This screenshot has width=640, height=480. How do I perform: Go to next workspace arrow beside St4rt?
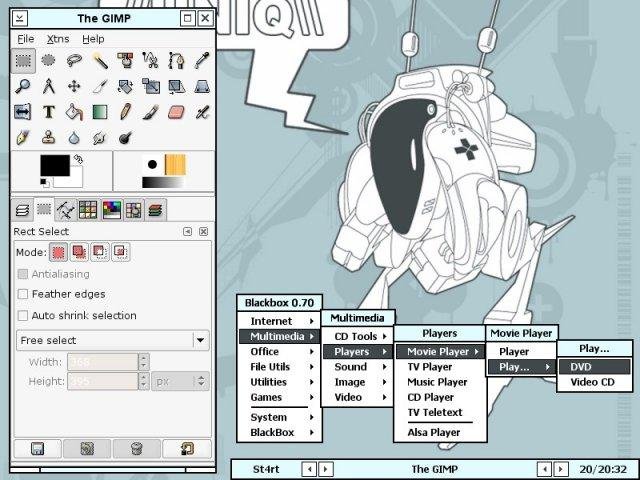coord(325,469)
